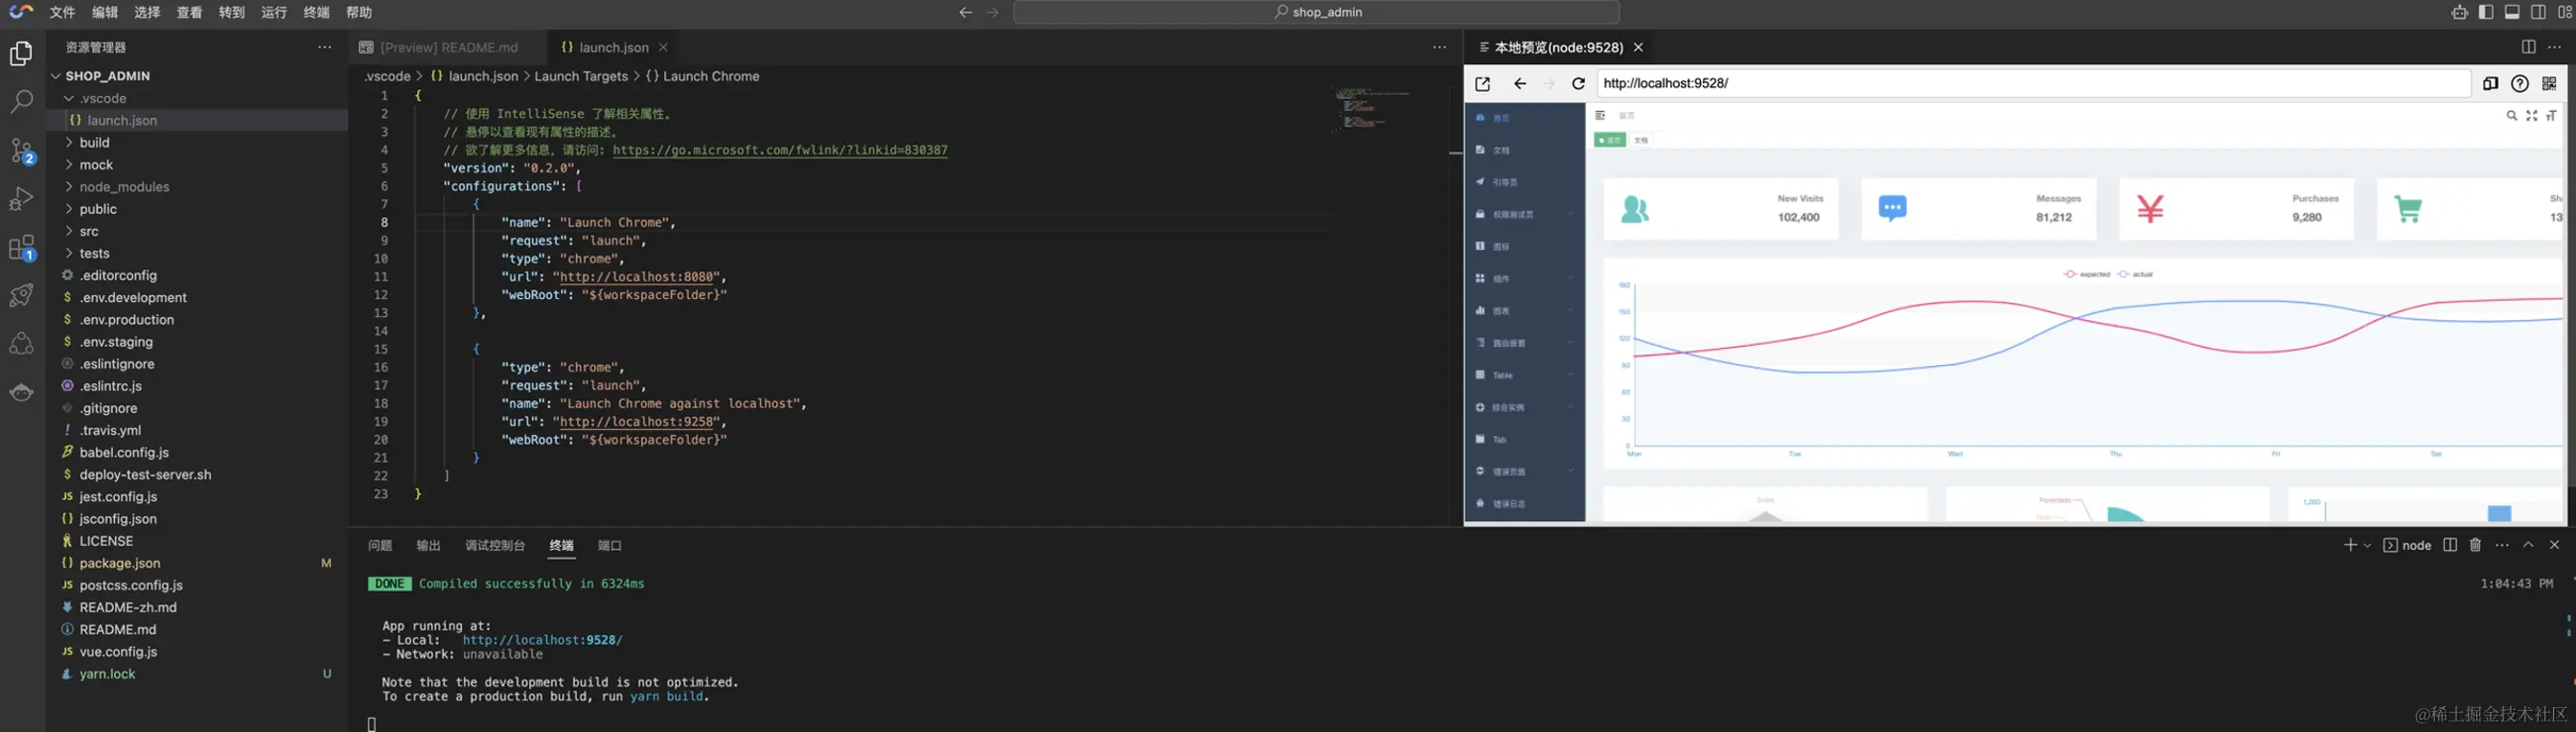The image size is (2576, 732).
Task: Open http://localhost:9528/ link in terminal
Action: point(542,640)
